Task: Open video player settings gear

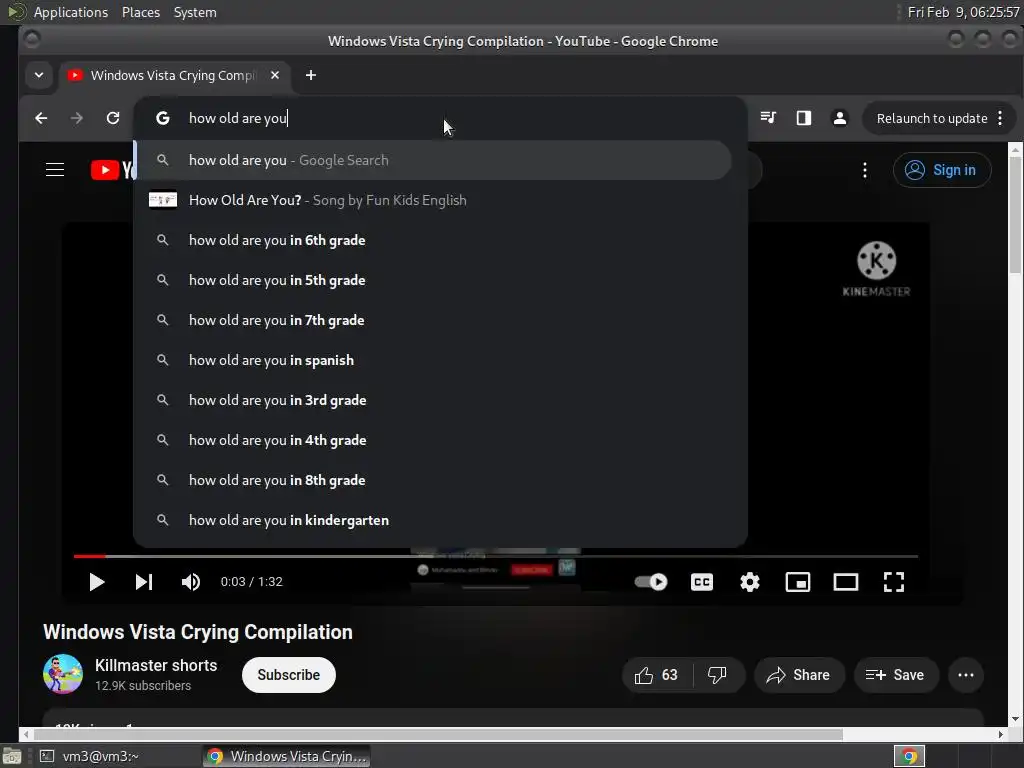Action: pyautogui.click(x=750, y=582)
